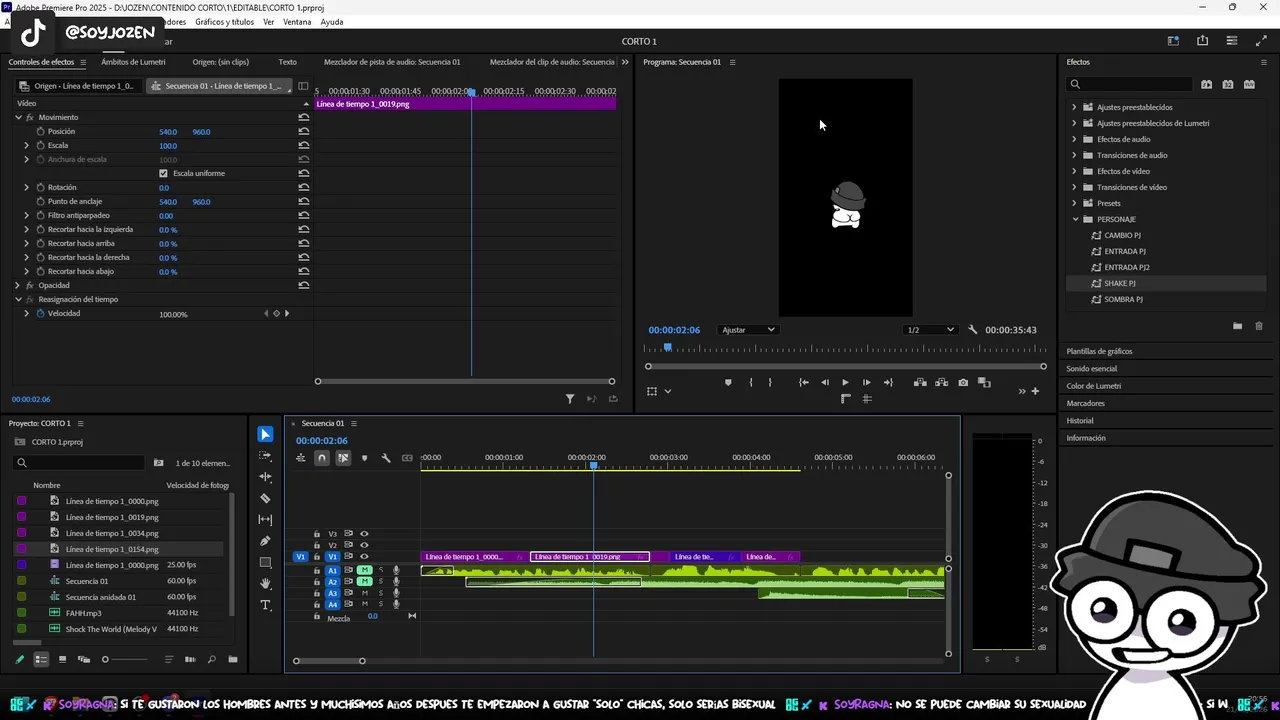Expand the Efectos de audio folder
This screenshot has width=1280, height=720.
(x=1075, y=139)
